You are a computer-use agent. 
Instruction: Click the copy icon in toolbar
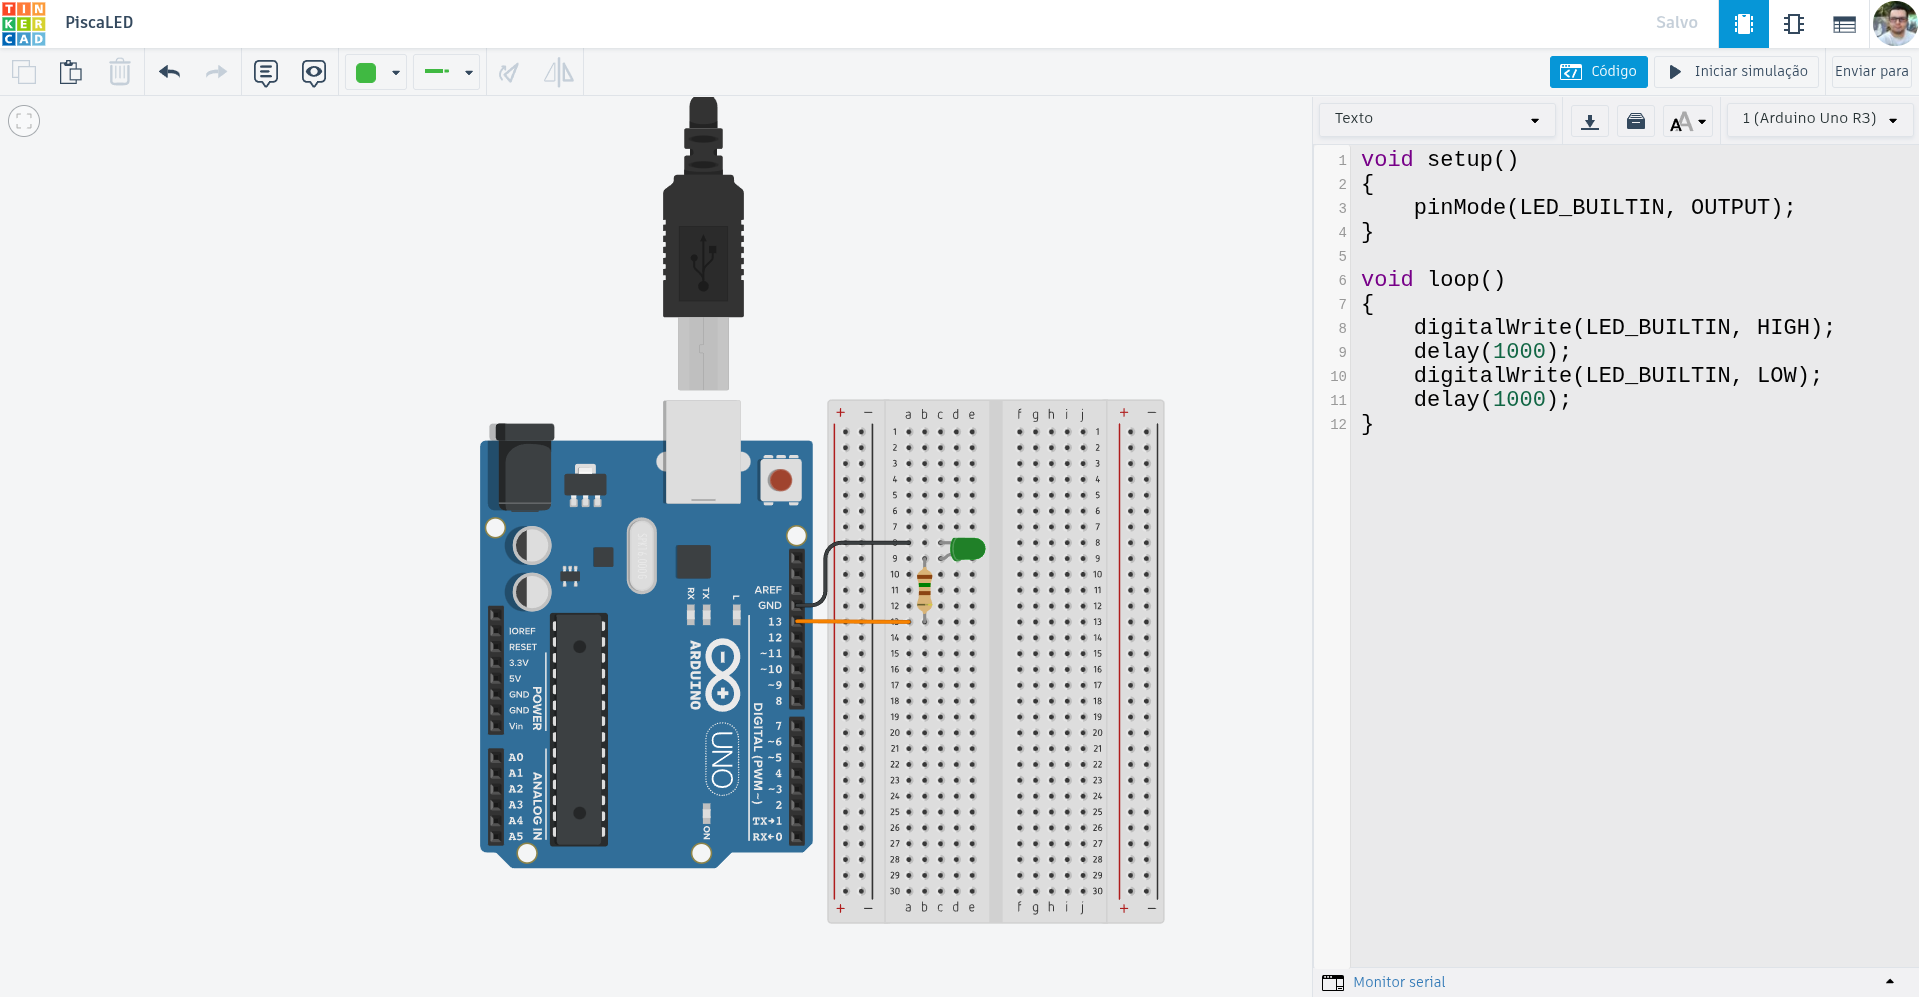coord(24,72)
